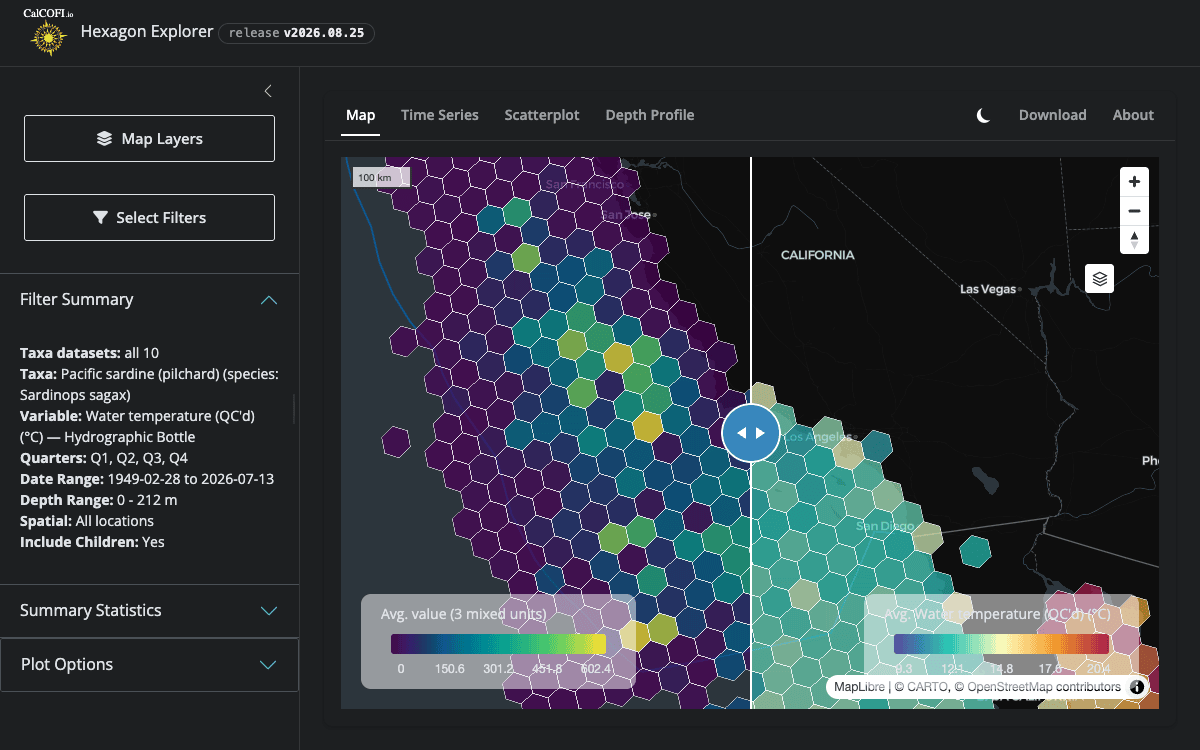Switch to the Map tab
Viewport: 1200px width, 750px height.
pos(360,115)
